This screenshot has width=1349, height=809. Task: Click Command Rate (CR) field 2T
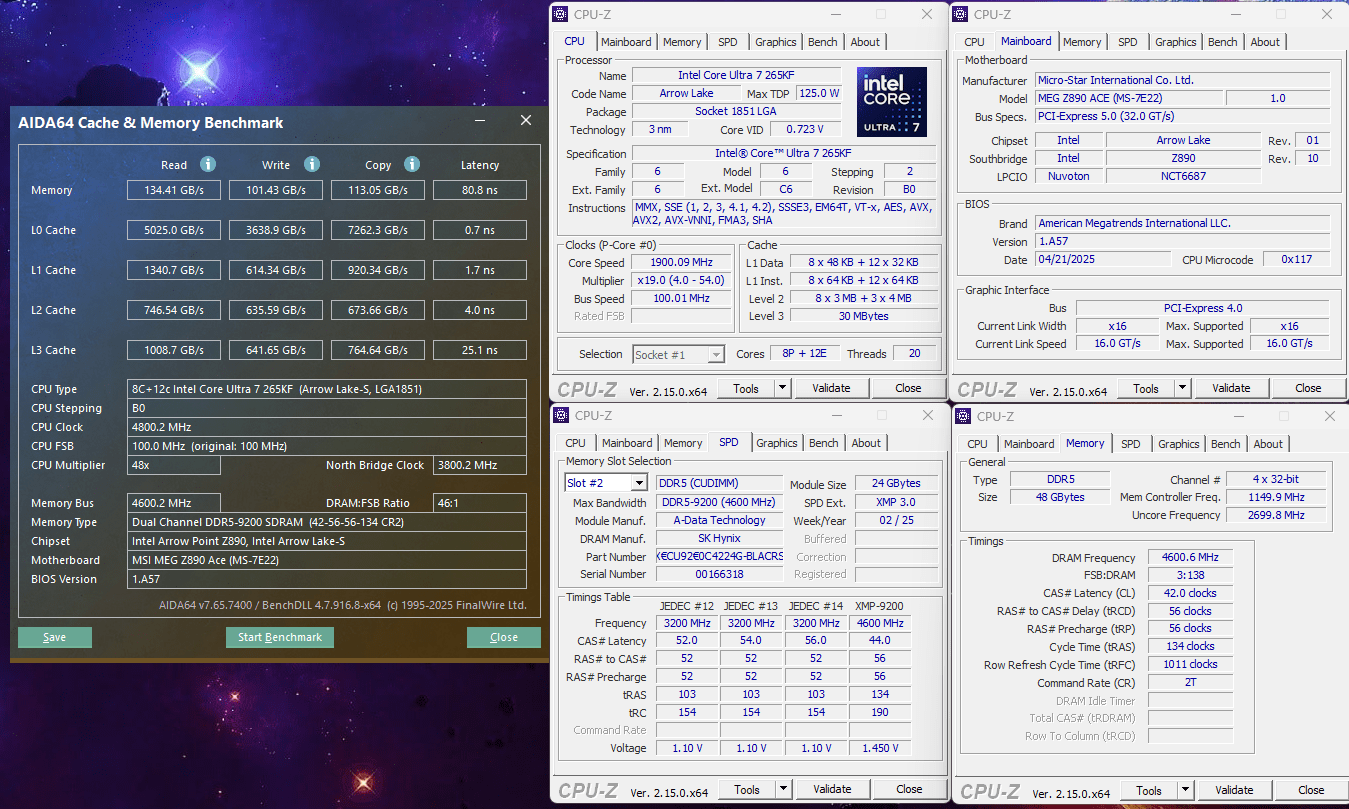click(1190, 682)
